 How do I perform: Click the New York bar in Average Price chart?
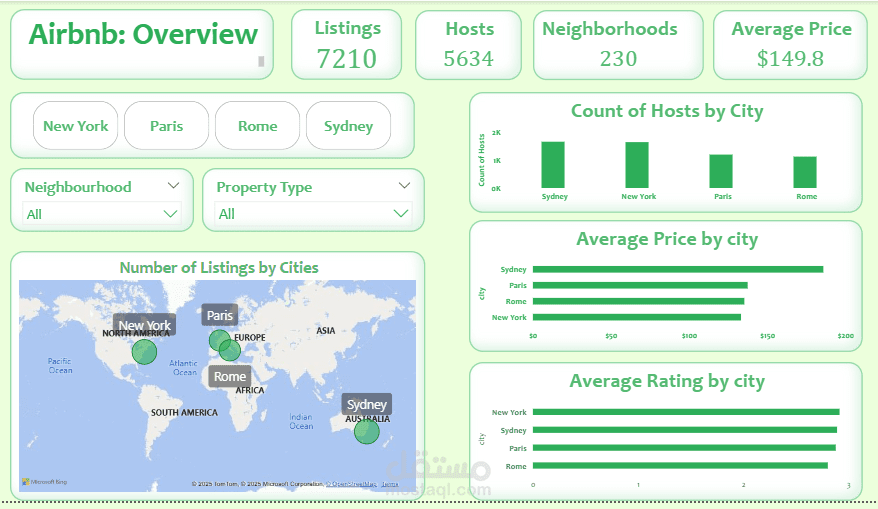pyautogui.click(x=637, y=317)
